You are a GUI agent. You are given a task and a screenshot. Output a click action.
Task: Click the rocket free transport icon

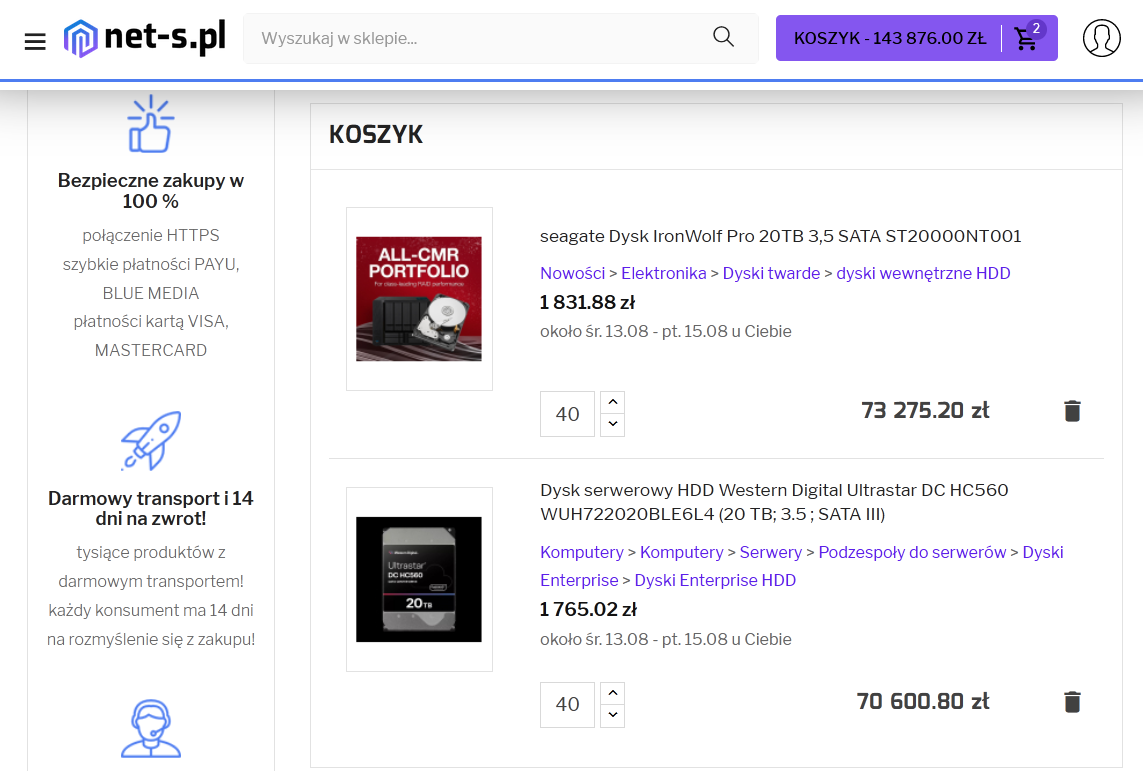click(151, 441)
